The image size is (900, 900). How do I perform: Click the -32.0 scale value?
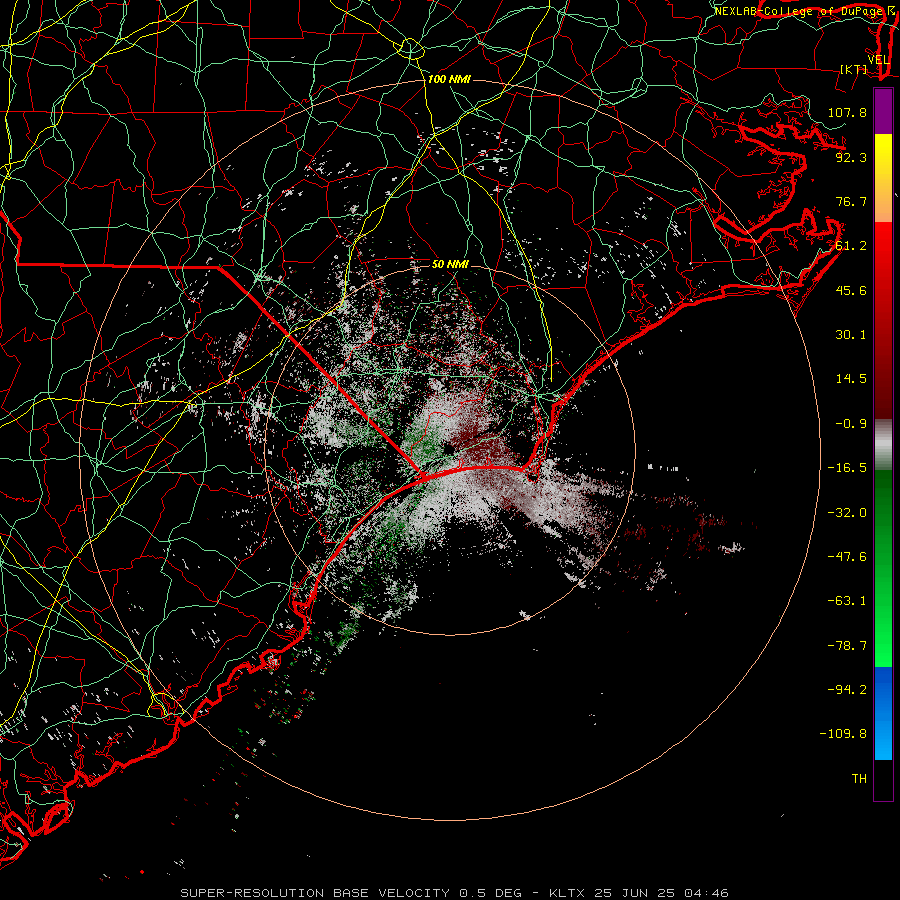[x=847, y=512]
